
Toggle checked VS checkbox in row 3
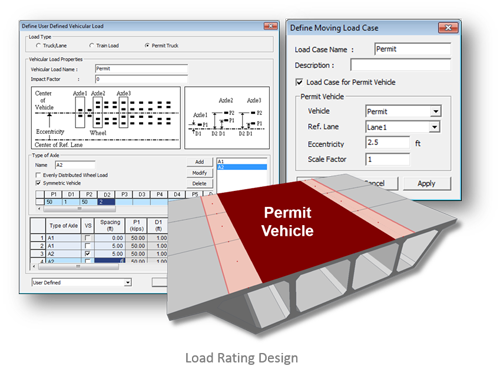coord(87,254)
